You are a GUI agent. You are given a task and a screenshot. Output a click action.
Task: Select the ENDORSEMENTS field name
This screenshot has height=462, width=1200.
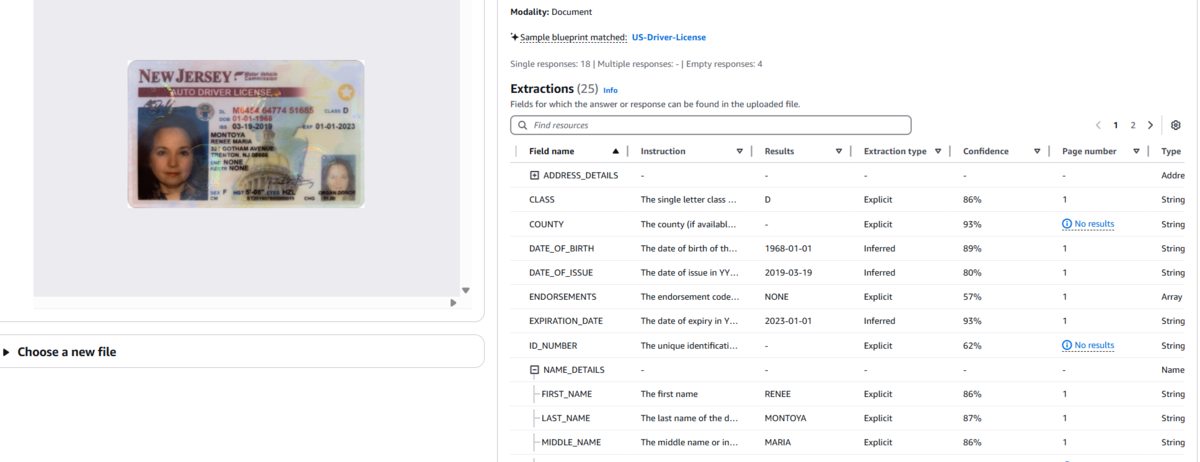(563, 297)
